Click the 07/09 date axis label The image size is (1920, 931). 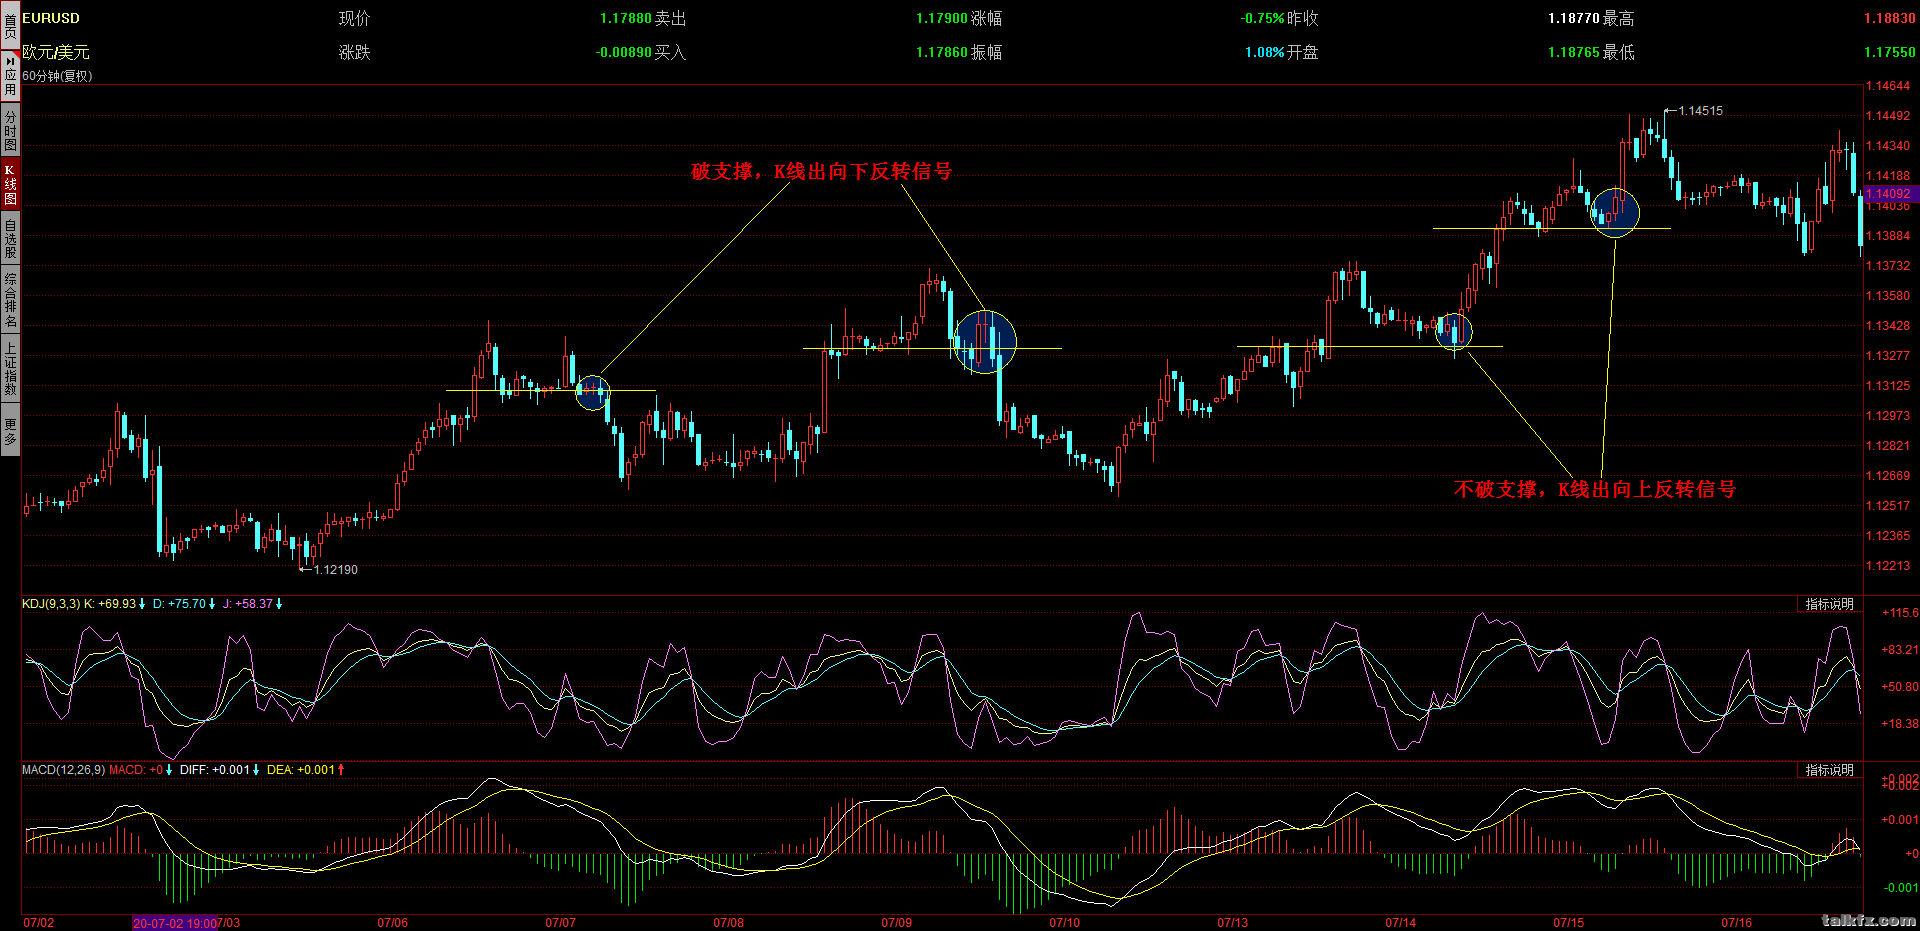[x=896, y=922]
